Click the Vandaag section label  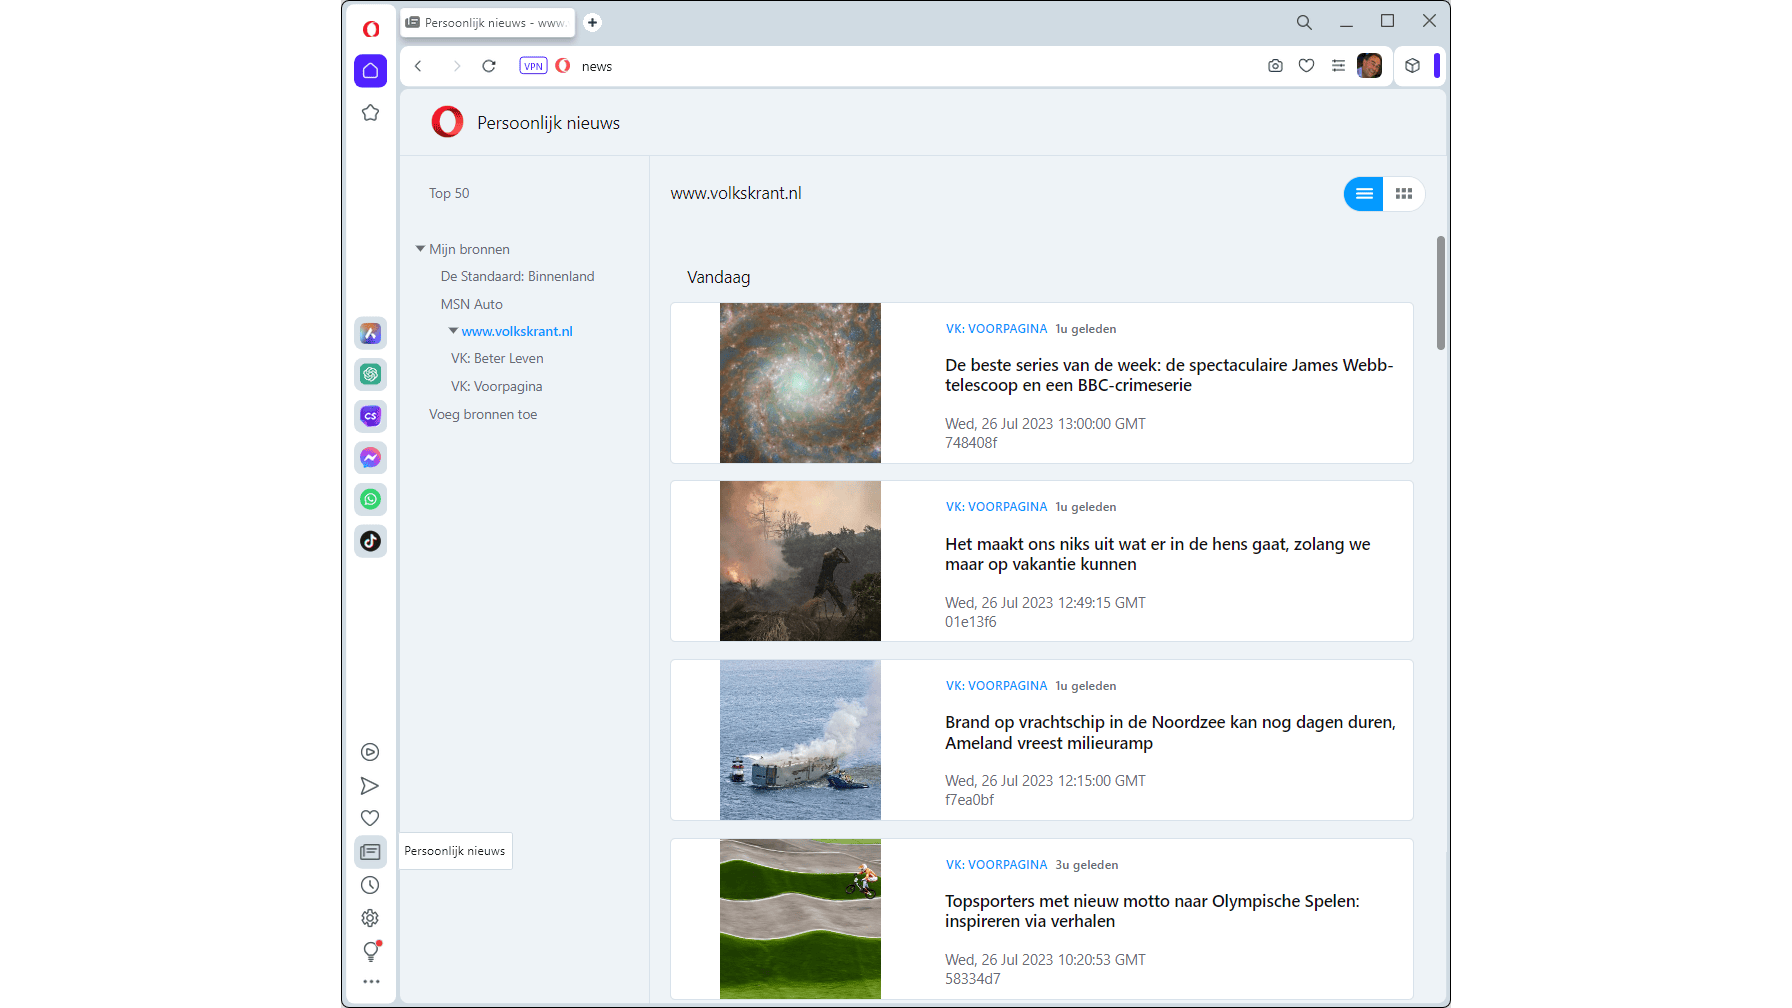718,278
